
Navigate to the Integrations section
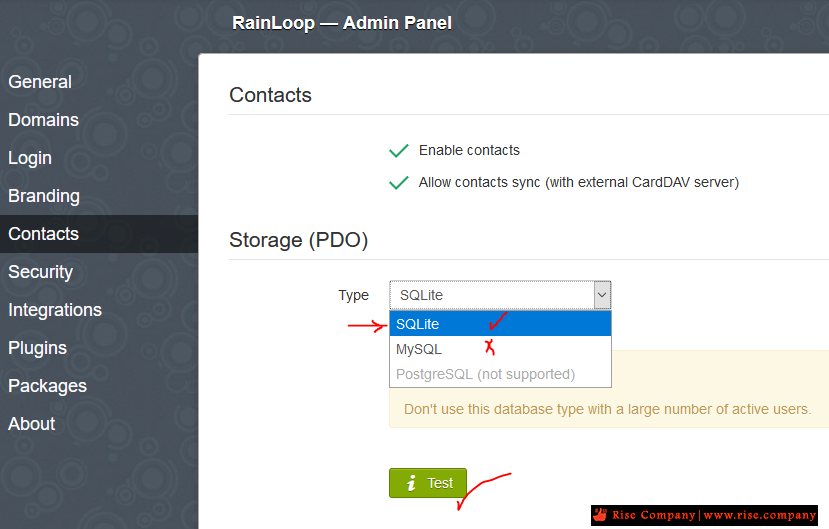[55, 310]
